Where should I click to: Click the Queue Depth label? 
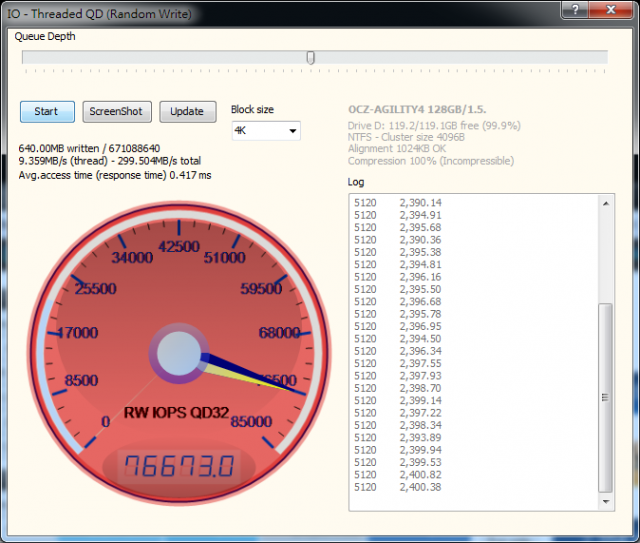point(45,36)
